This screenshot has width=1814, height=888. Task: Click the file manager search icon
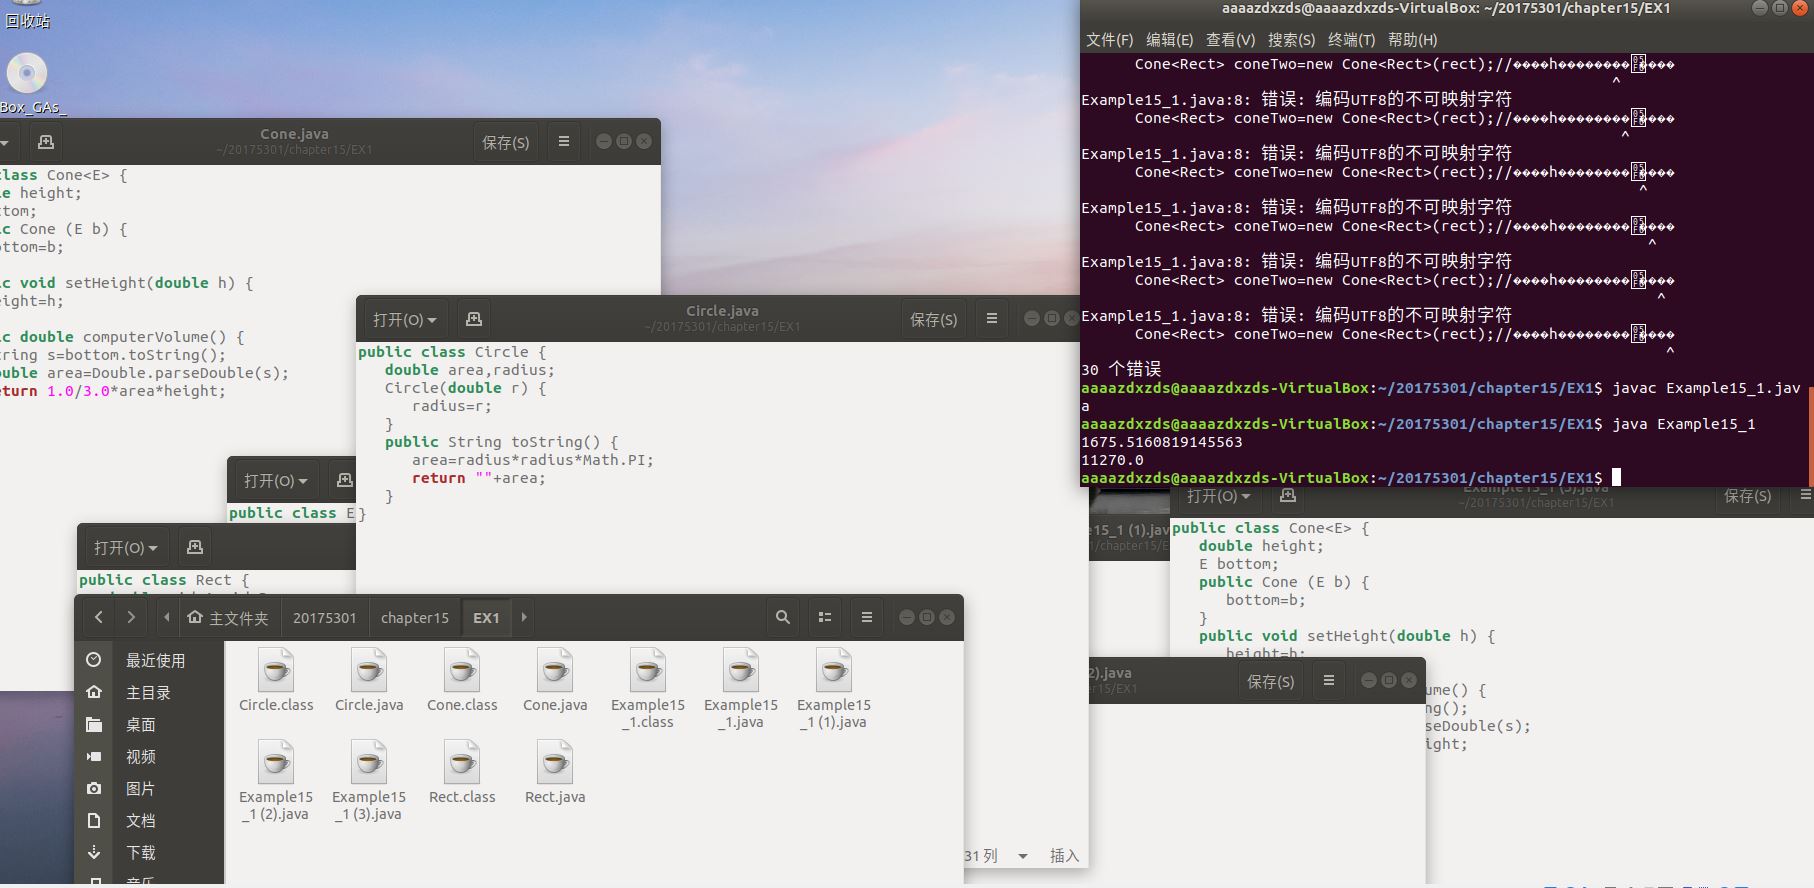pyautogui.click(x=783, y=617)
